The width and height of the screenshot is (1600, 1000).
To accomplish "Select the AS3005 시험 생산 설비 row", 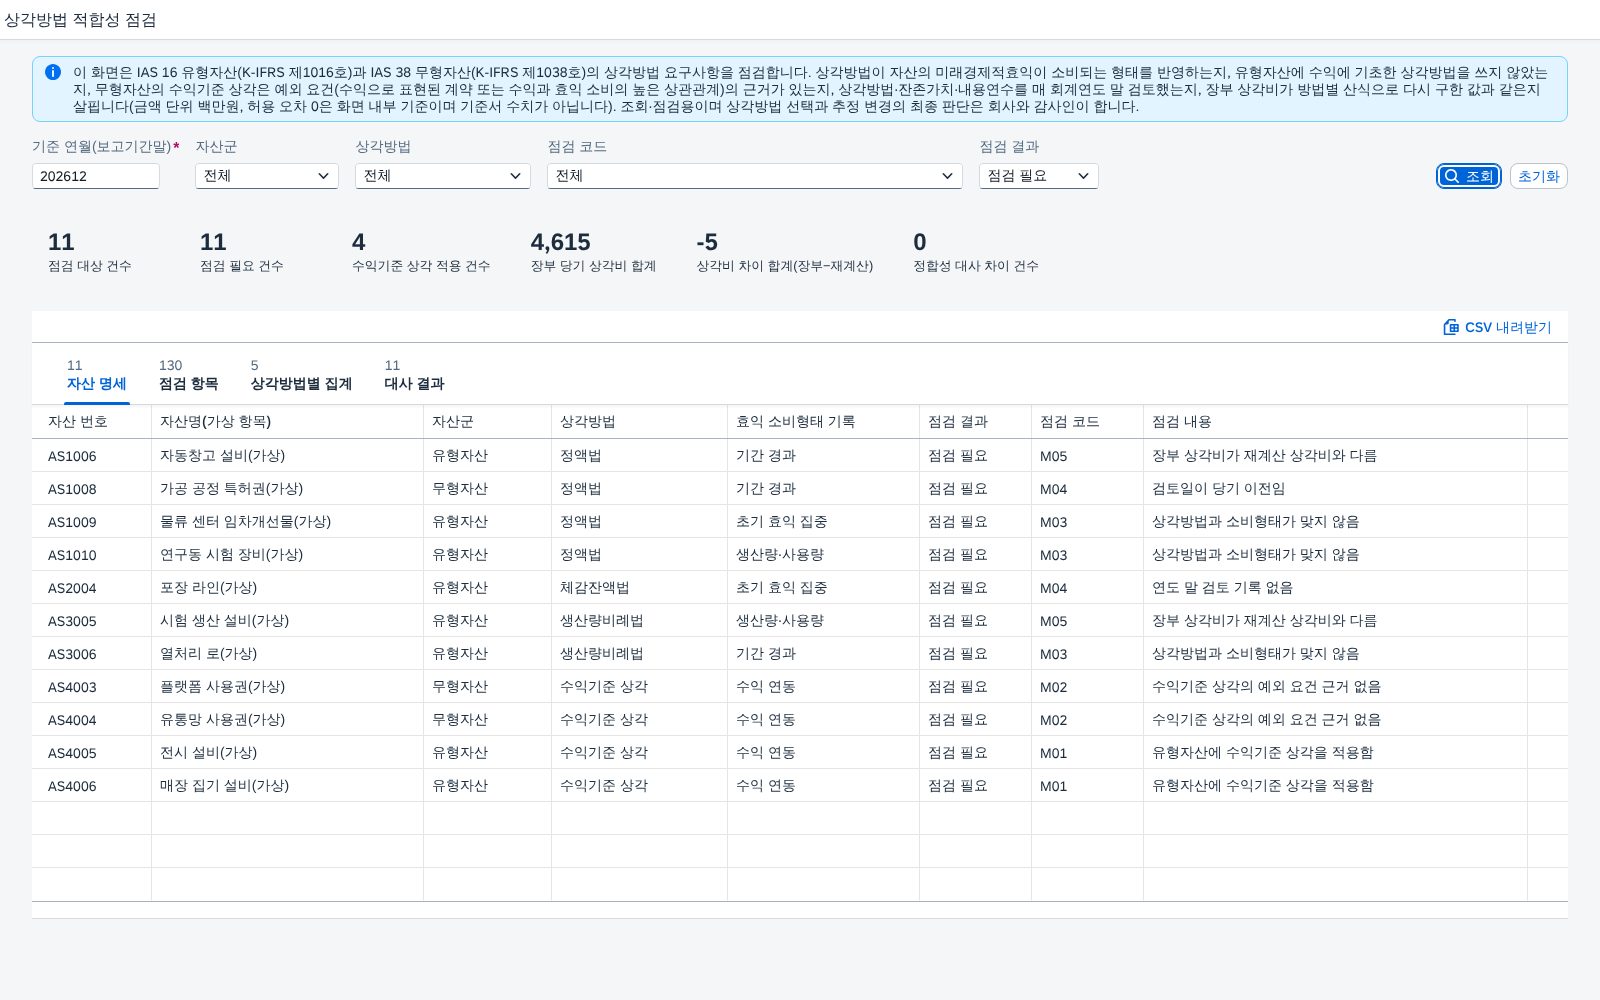I will coord(800,621).
